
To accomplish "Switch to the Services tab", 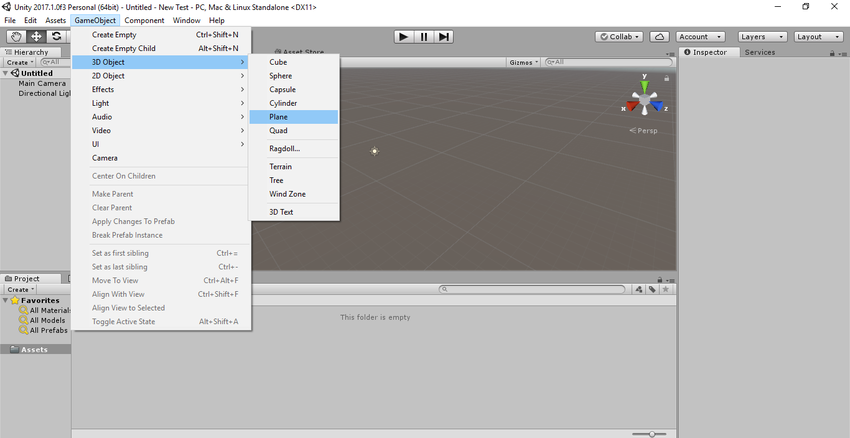I will coord(759,52).
